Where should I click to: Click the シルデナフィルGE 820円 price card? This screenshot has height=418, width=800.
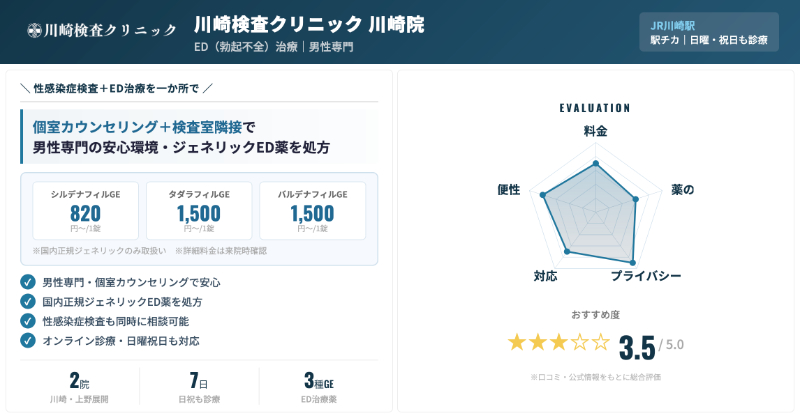pos(86,210)
